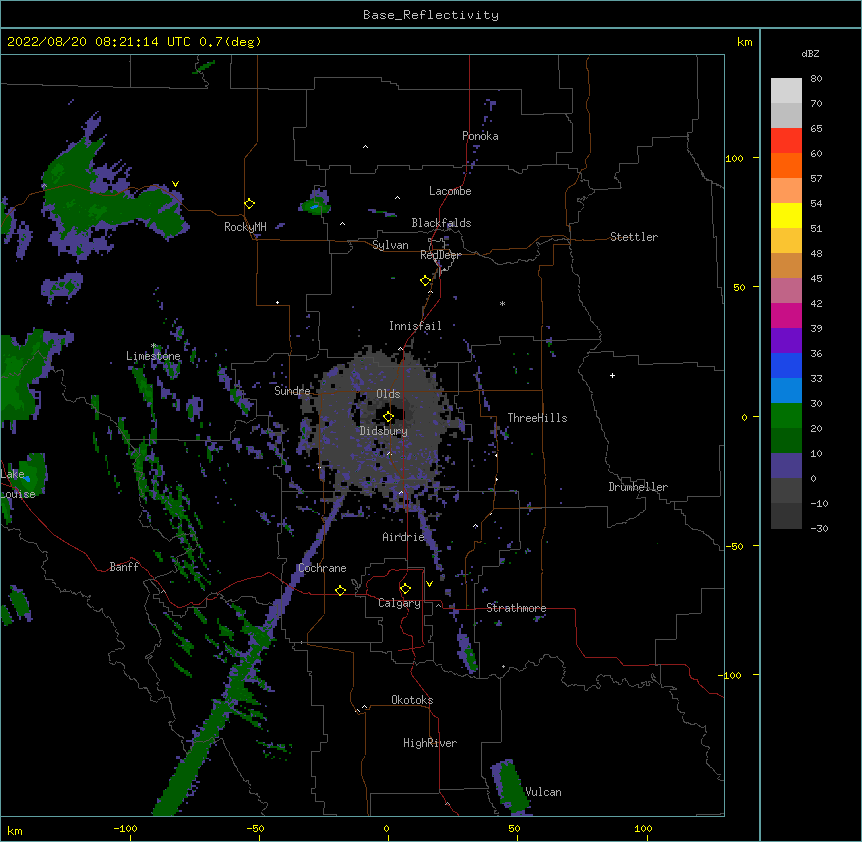This screenshot has width=862, height=842.
Task: Select the Banff label
Action: (x=124, y=567)
